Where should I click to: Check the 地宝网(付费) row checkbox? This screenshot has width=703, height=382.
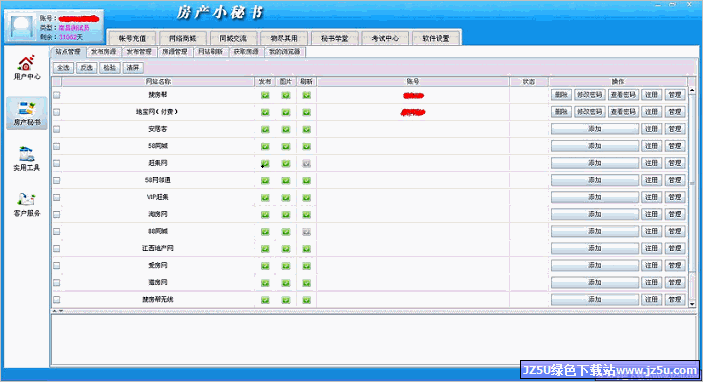coord(56,112)
